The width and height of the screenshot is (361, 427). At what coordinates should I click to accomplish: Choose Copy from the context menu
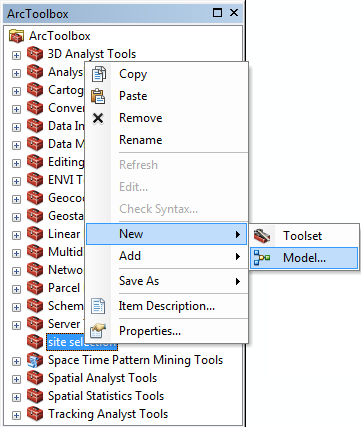pos(167,74)
